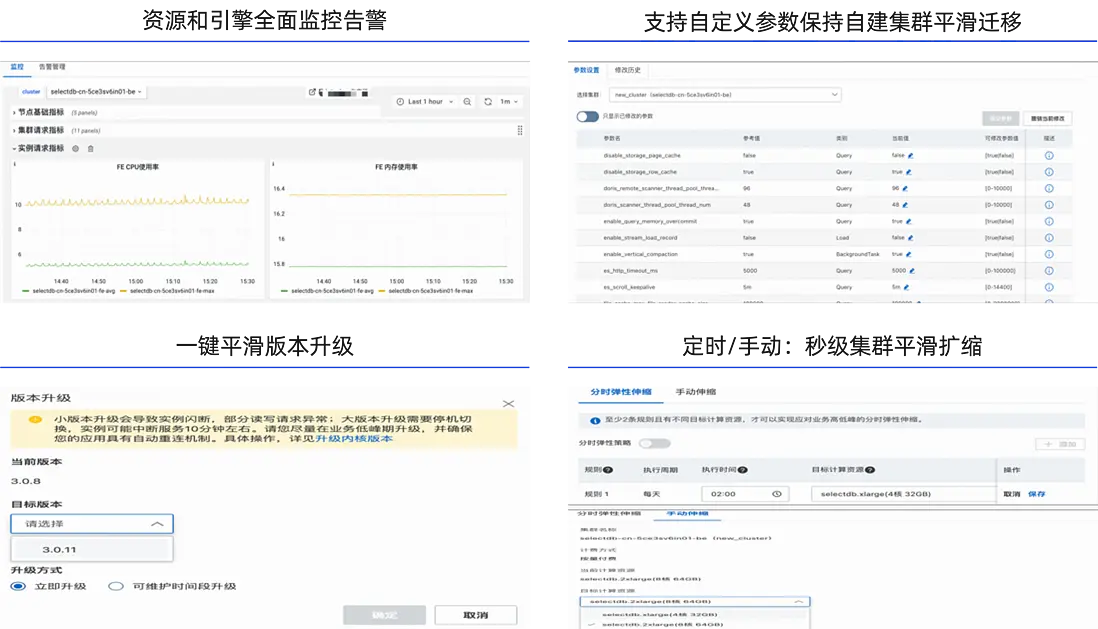The width and height of the screenshot is (1098, 629).
Task: Open 目标计算资源 selectdb.2xlarge dropdown in manual scaling
Action: point(695,602)
